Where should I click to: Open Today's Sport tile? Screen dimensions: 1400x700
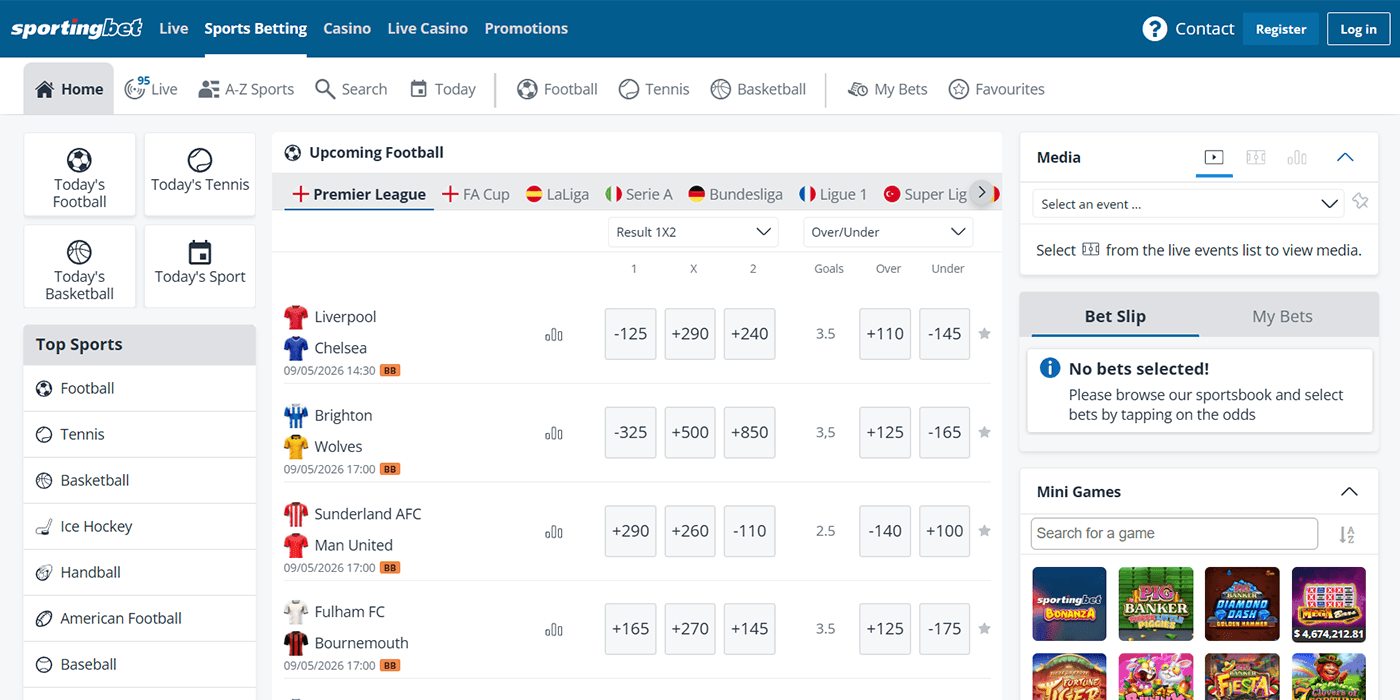point(200,267)
